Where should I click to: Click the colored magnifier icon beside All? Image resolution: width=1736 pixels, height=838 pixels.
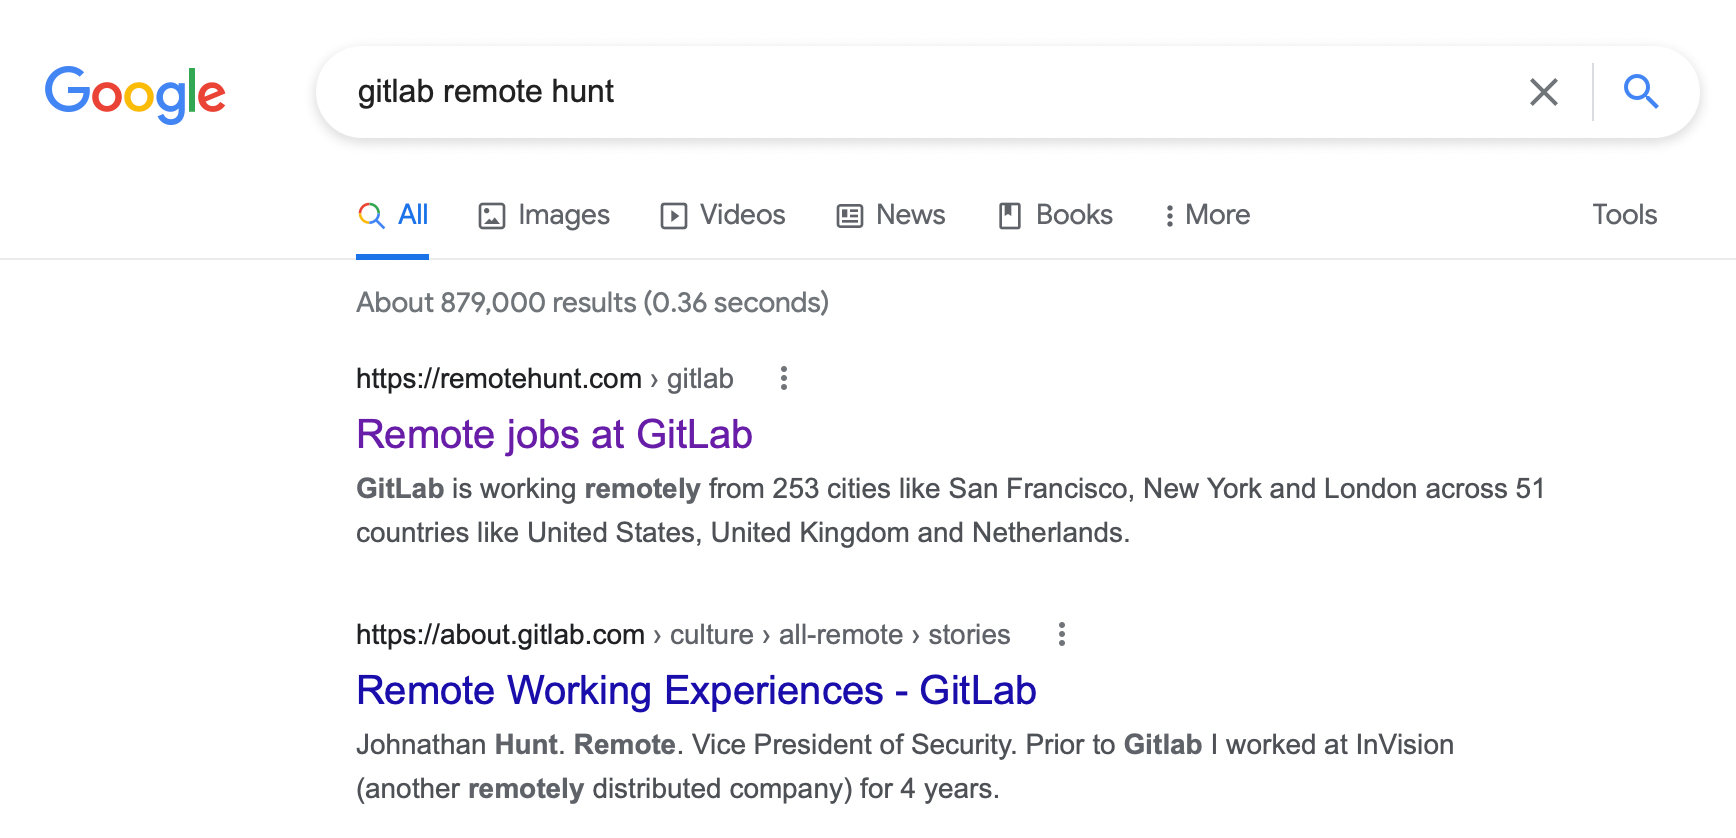coord(371,216)
